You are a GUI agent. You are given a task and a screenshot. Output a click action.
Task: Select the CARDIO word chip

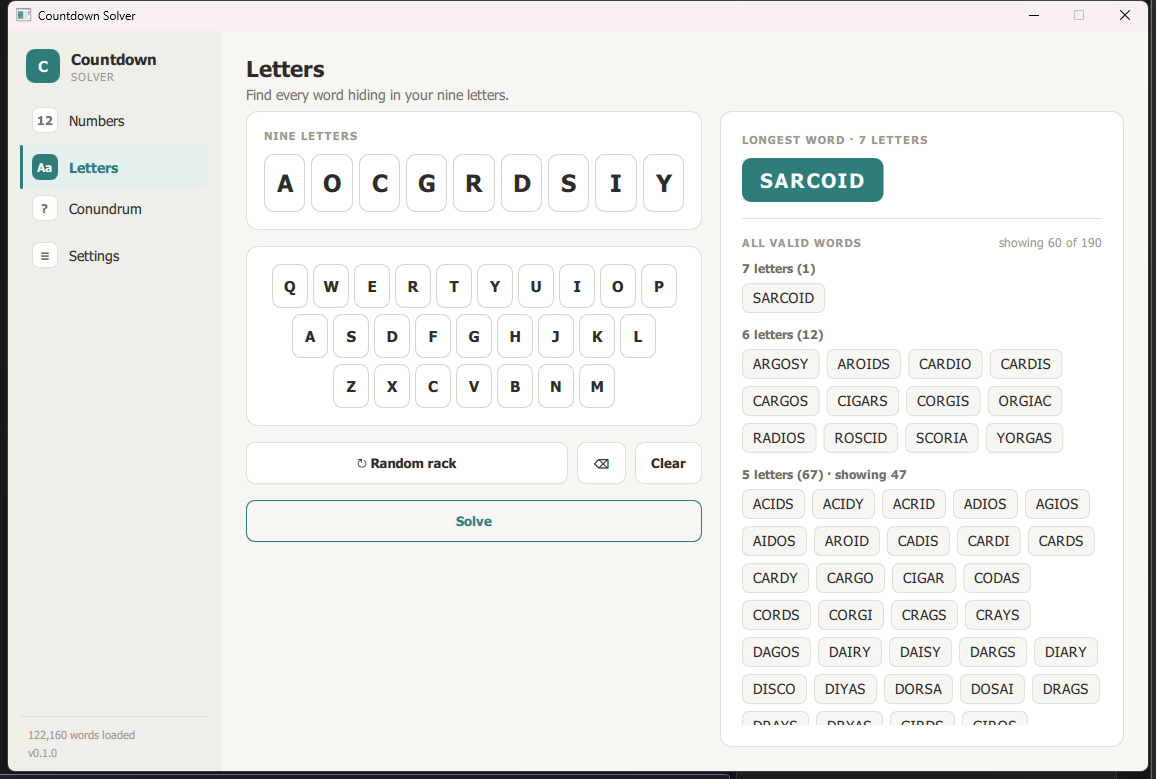point(945,364)
